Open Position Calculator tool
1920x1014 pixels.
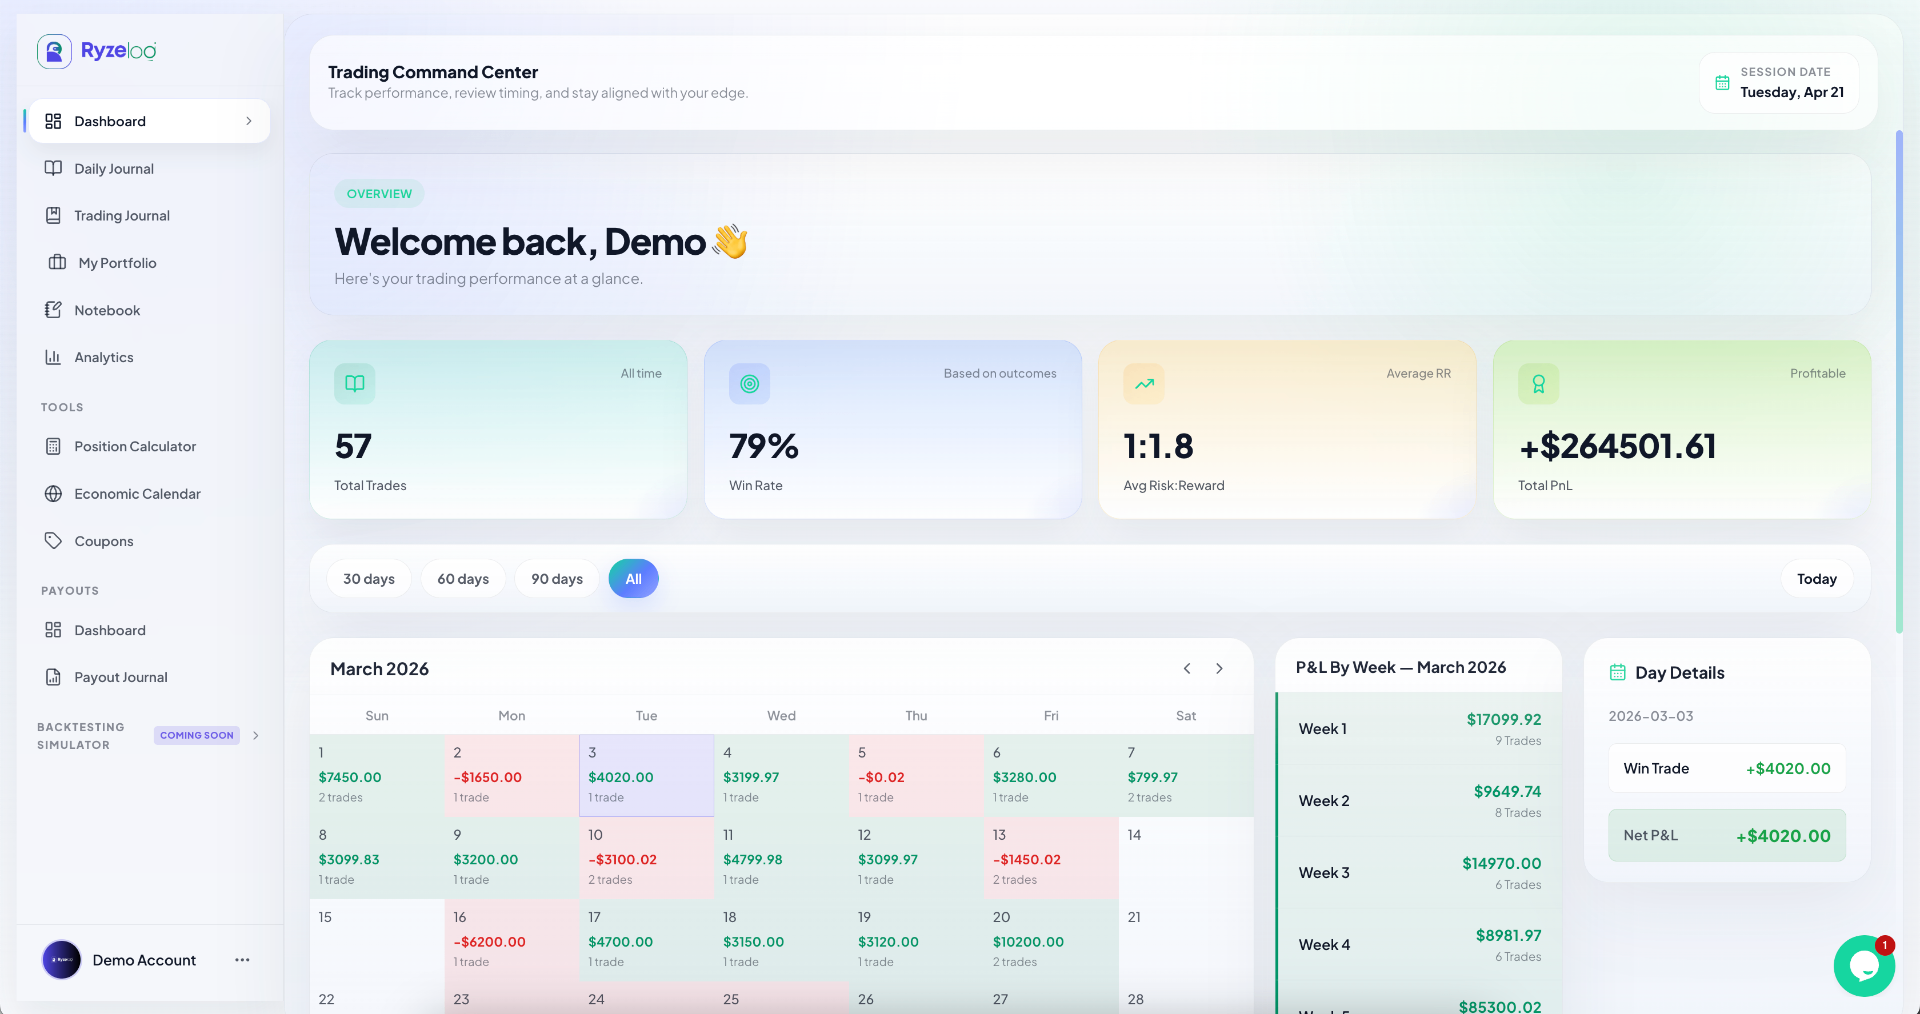149,446
